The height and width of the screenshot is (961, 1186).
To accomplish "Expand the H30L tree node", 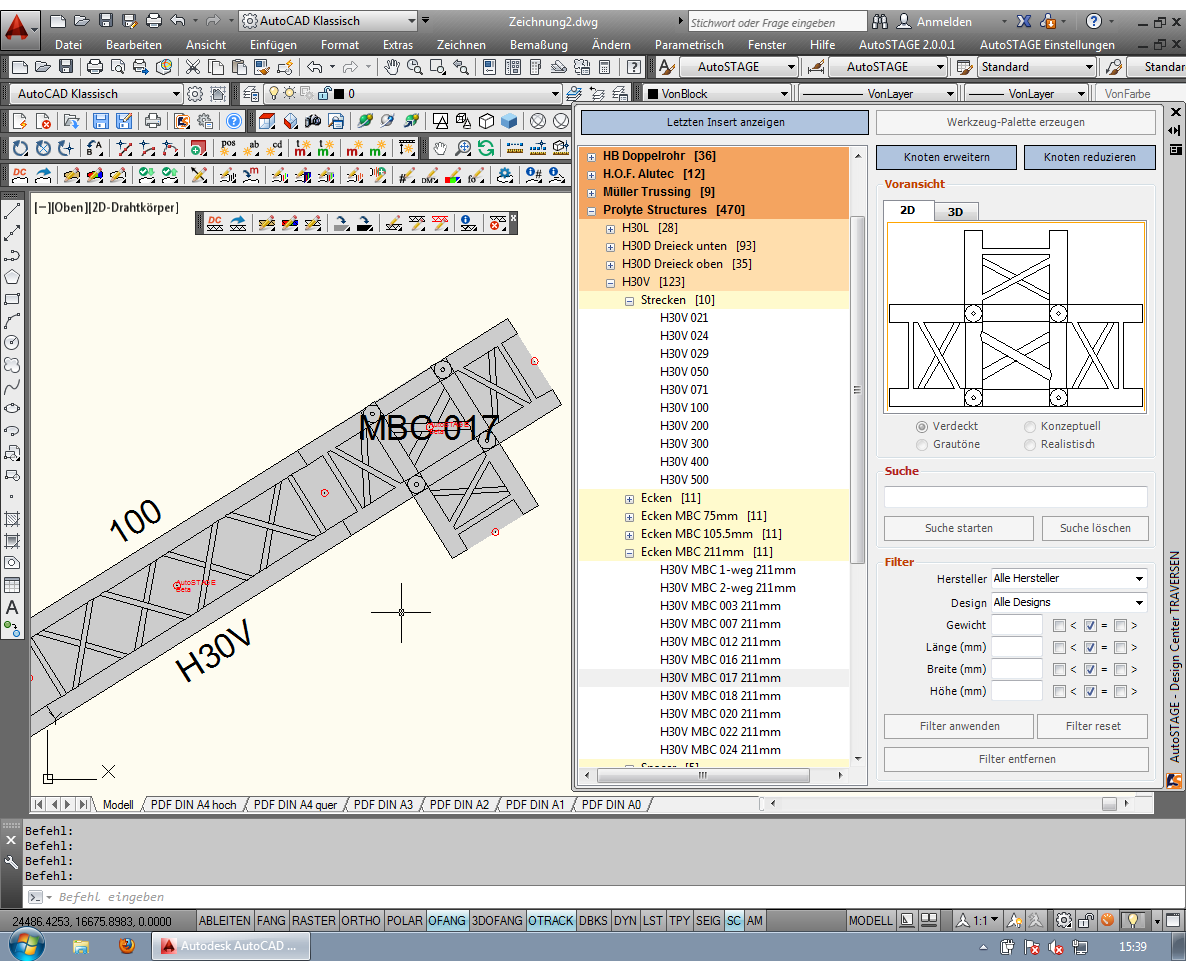I will pyautogui.click(x=610, y=228).
